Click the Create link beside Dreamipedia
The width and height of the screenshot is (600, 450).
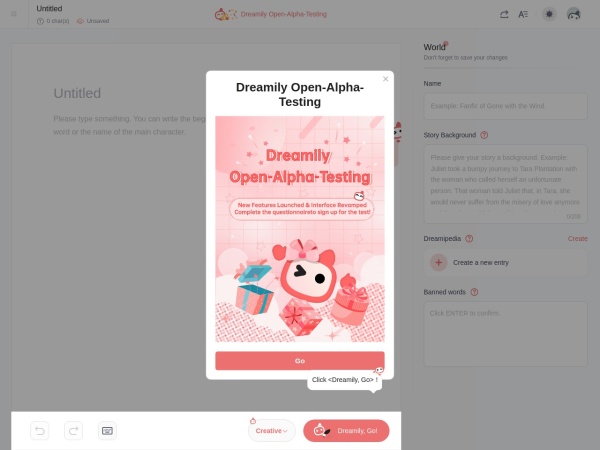tap(577, 239)
